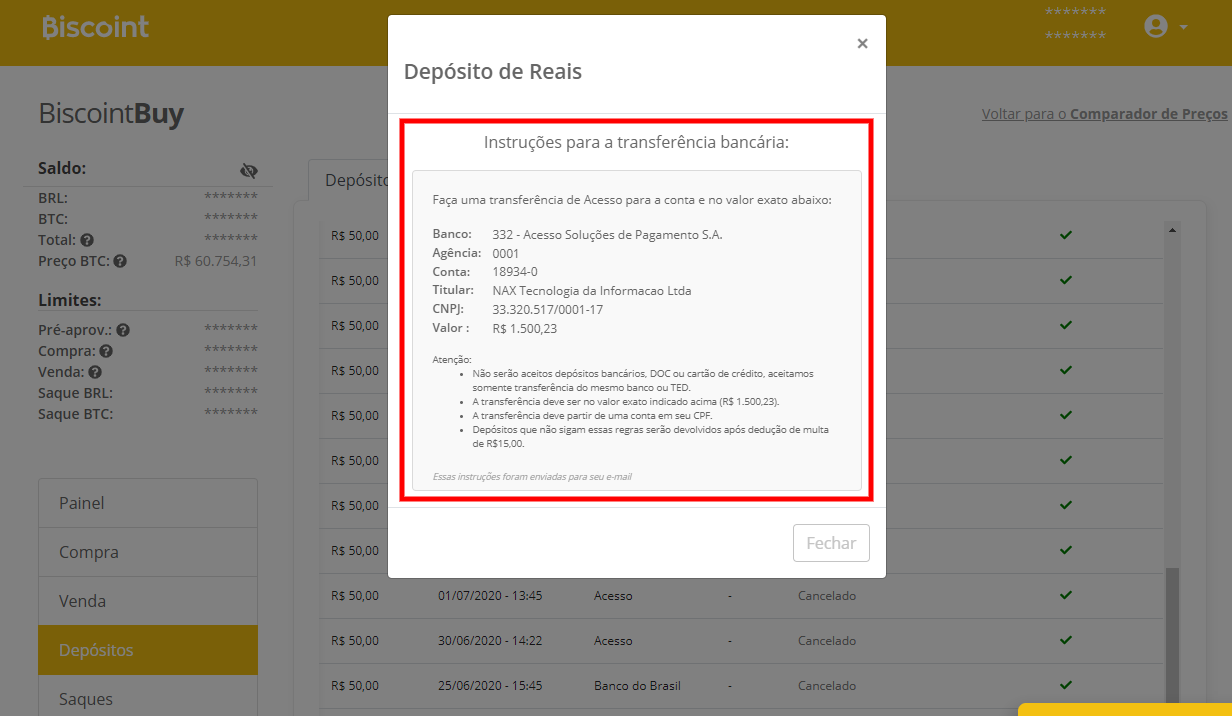Screen dimensions: 1232x716
Task: Click green check in 30/06/2020 - 14:22 row
Action: pyautogui.click(x=1066, y=640)
